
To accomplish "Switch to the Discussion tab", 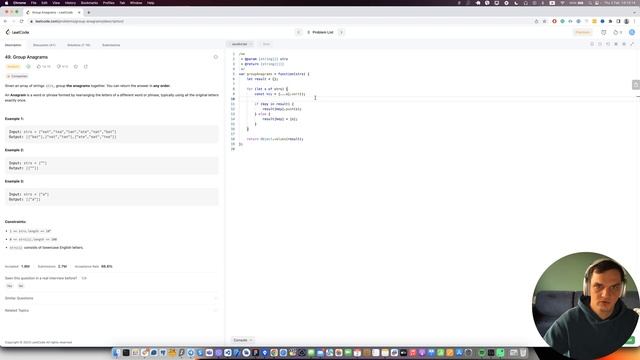I will pos(44,45).
